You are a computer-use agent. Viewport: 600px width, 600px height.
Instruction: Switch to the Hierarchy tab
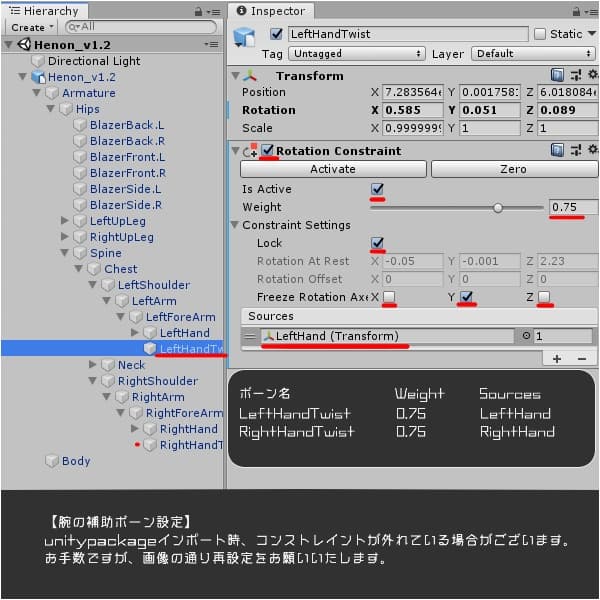pos(44,11)
